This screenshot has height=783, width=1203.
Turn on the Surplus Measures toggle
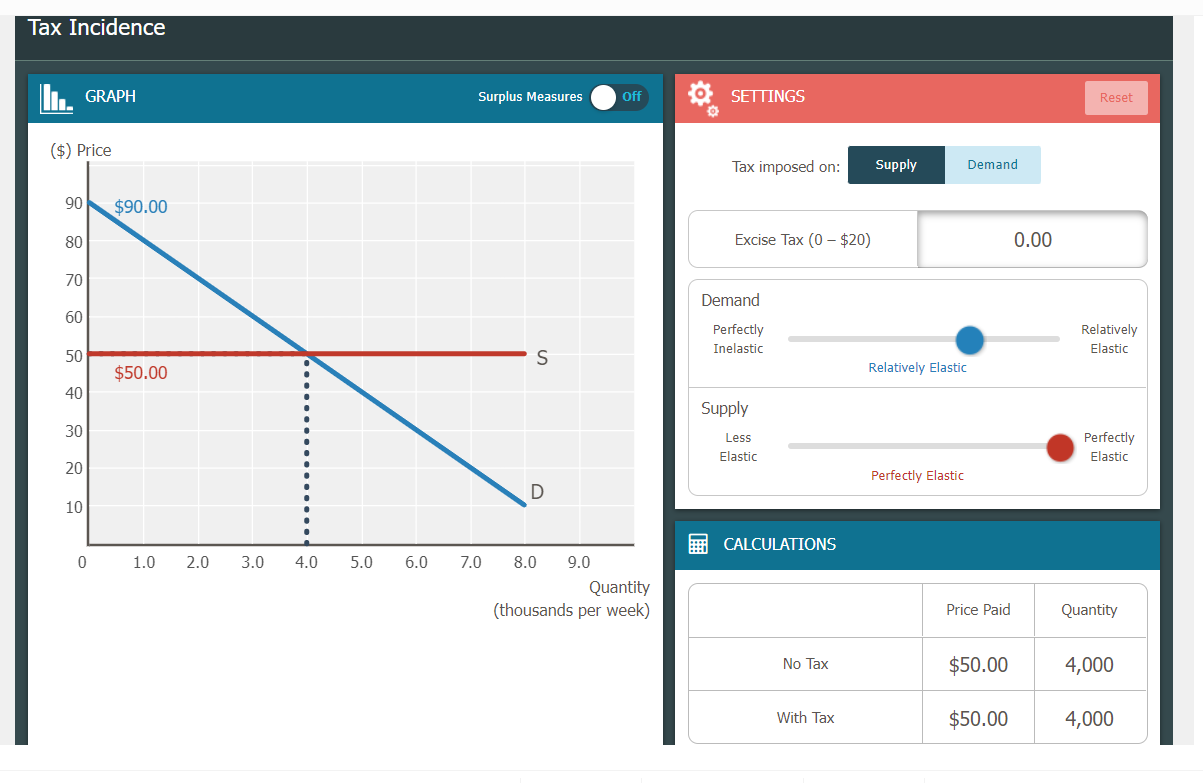pyautogui.click(x=618, y=97)
